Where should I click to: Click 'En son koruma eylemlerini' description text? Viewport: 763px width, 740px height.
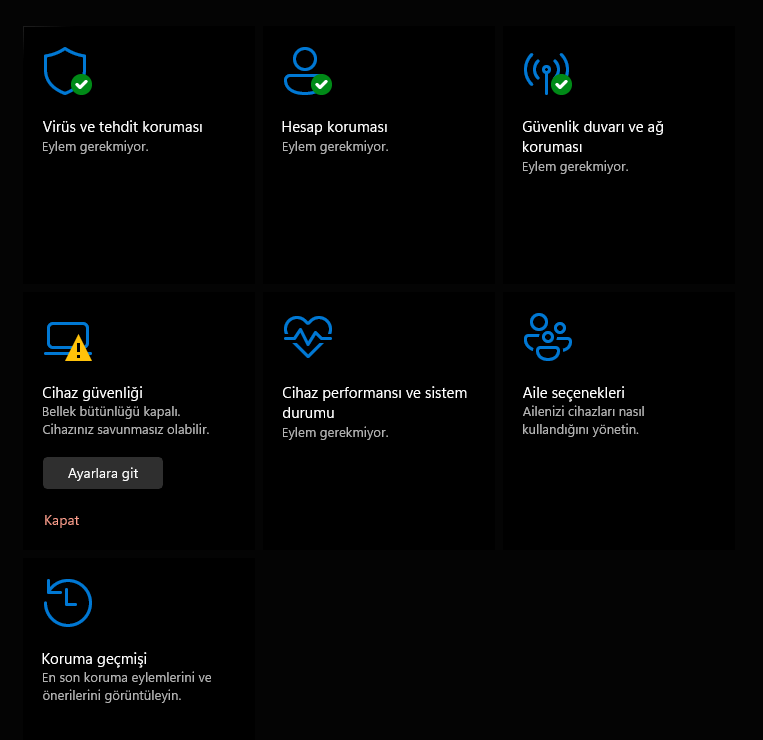coord(120,678)
